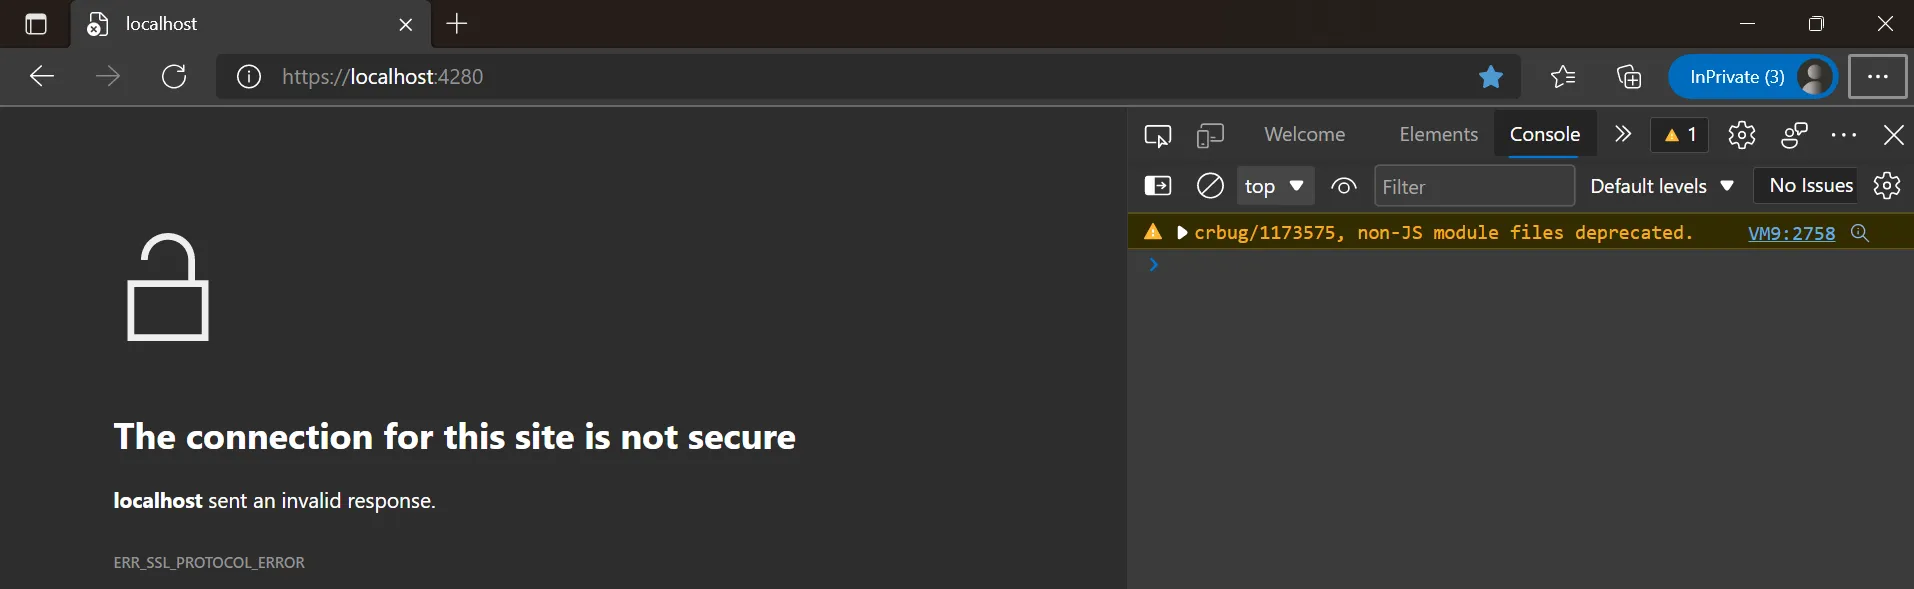Screen dimensions: 1914x589
Task: Click the blue favorite star in address bar
Action: pyautogui.click(x=1491, y=77)
